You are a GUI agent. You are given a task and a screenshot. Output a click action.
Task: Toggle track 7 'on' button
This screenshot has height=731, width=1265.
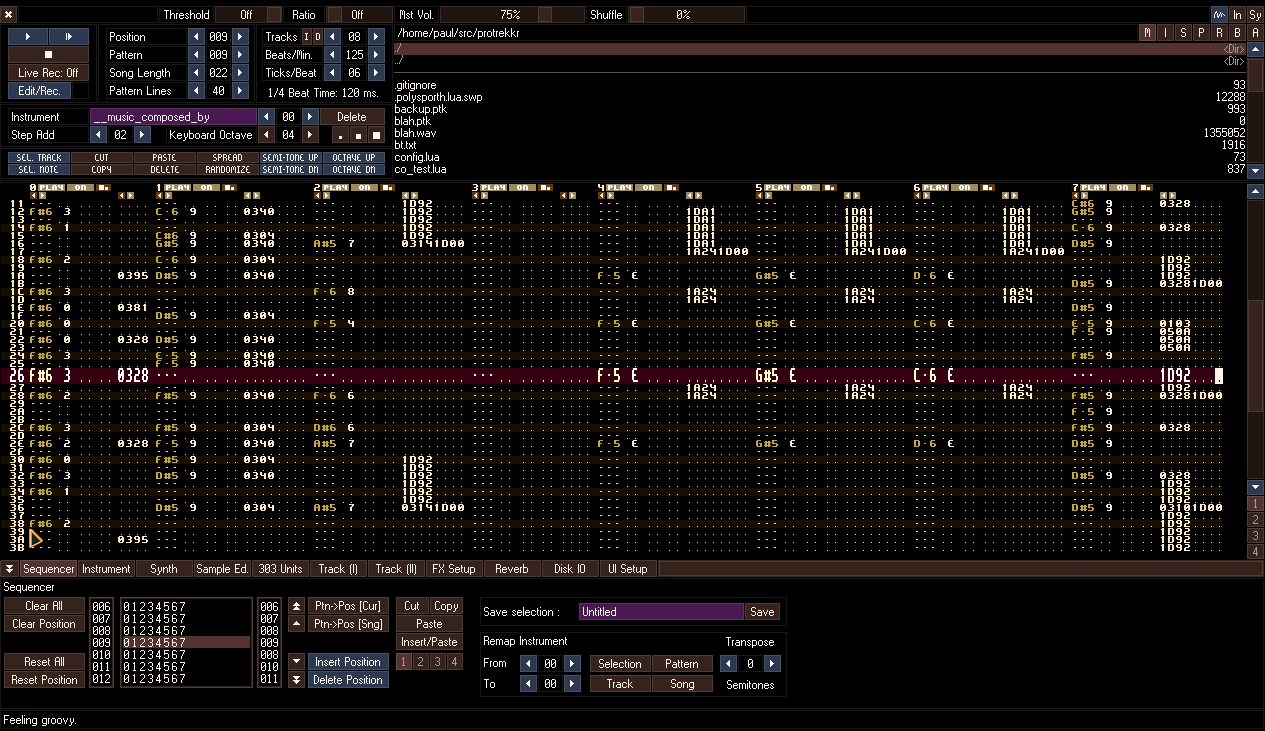coord(1122,187)
